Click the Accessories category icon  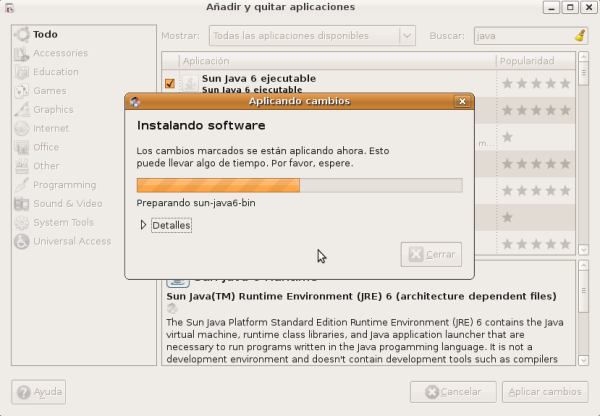click(x=21, y=53)
